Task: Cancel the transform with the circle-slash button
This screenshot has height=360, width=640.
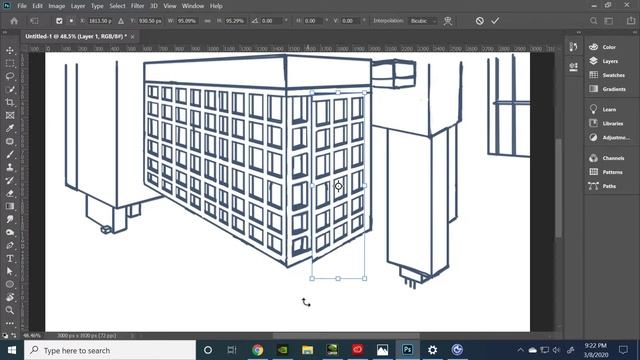Action: pos(480,21)
